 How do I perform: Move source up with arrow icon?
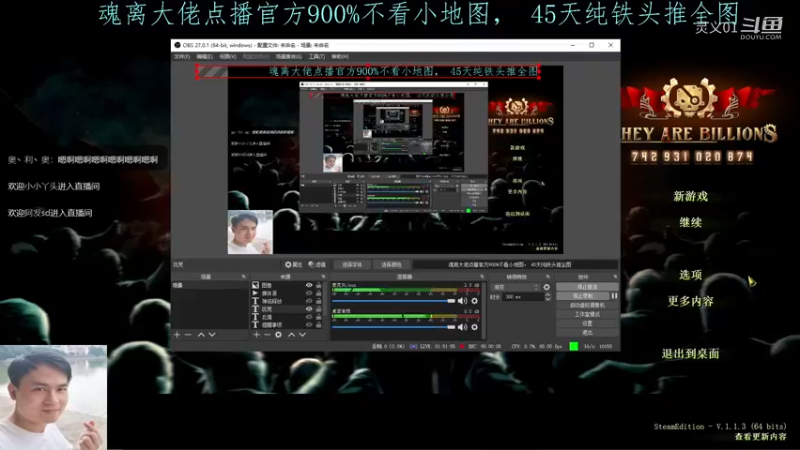tap(291, 335)
